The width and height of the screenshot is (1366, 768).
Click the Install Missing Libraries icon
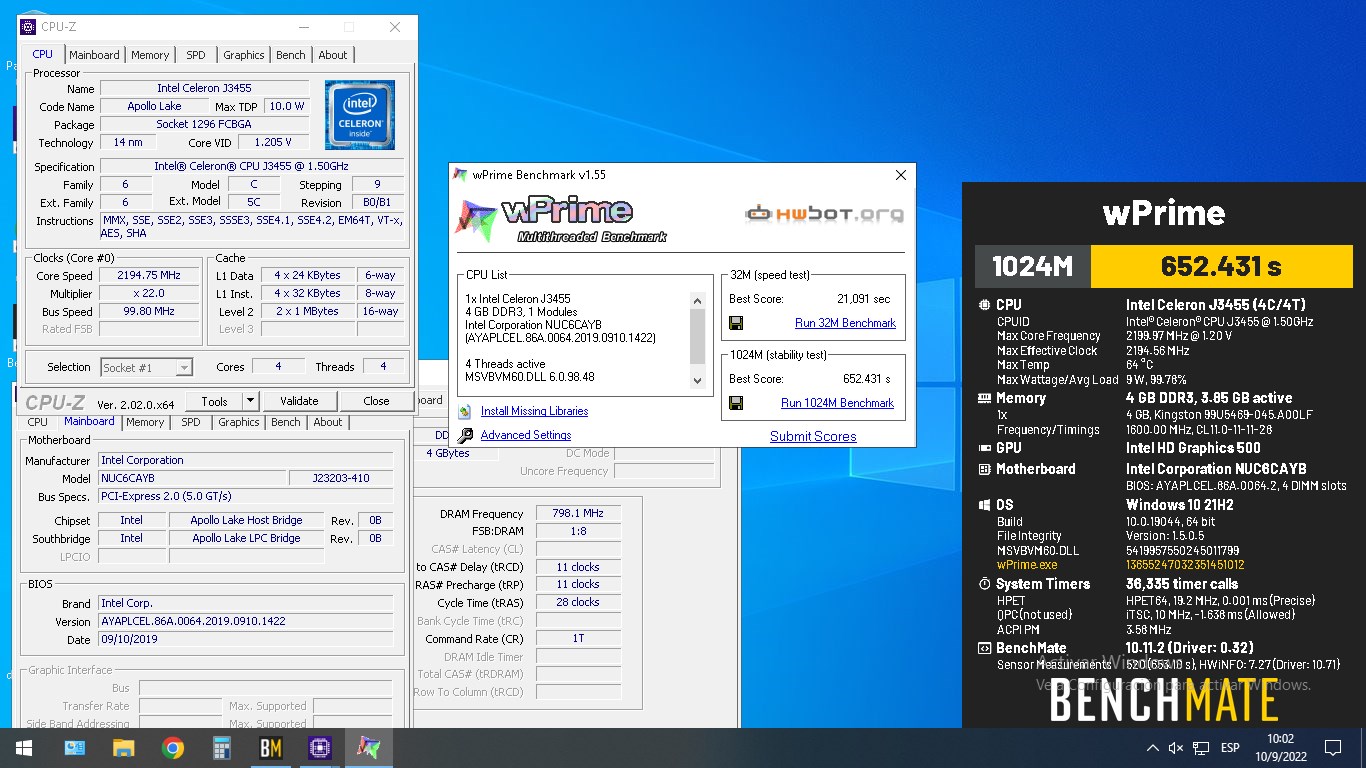coord(464,411)
